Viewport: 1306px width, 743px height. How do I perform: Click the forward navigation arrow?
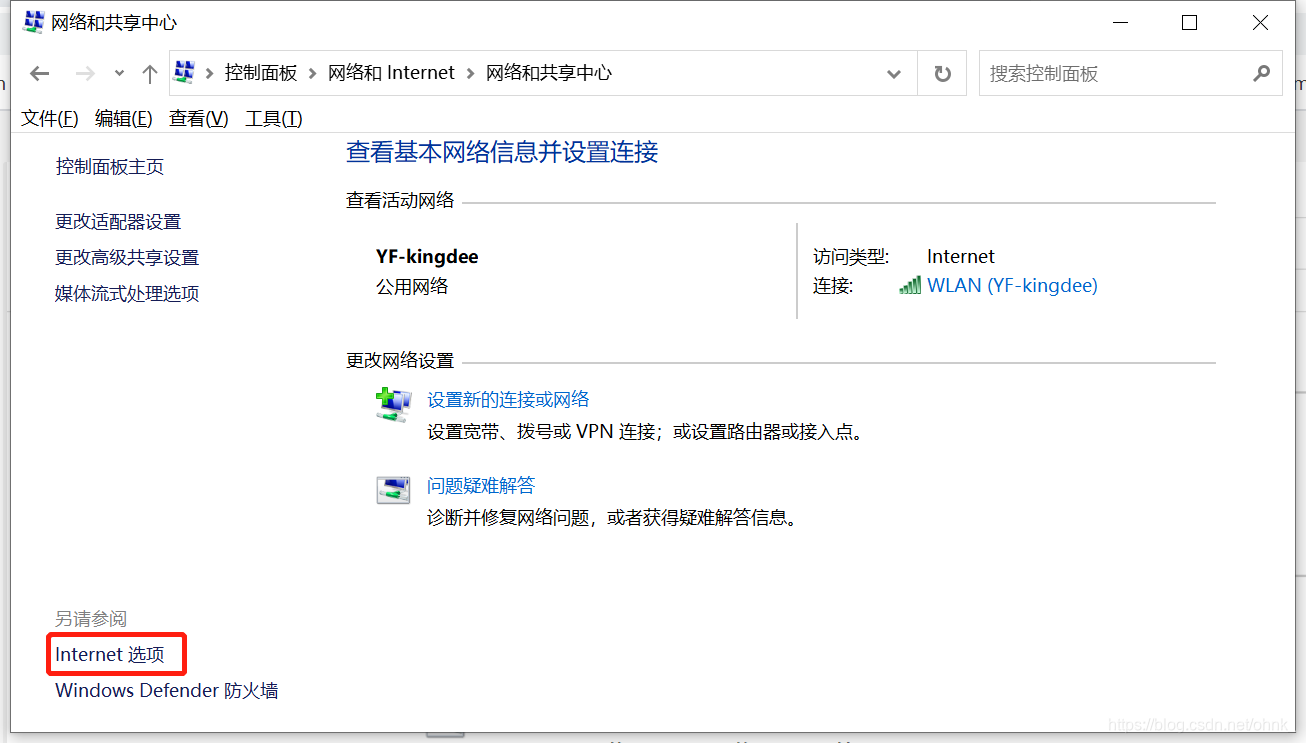click(85, 74)
